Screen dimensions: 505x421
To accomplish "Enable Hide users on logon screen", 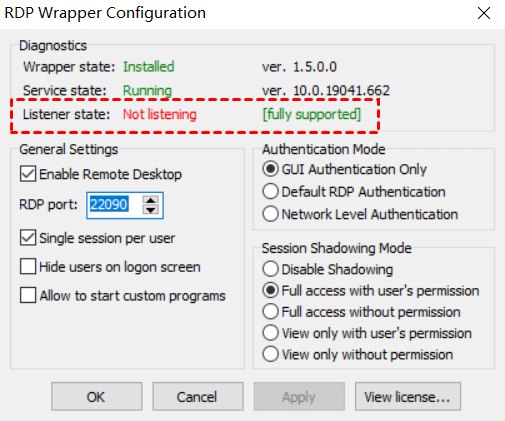I will pyautogui.click(x=28, y=267).
